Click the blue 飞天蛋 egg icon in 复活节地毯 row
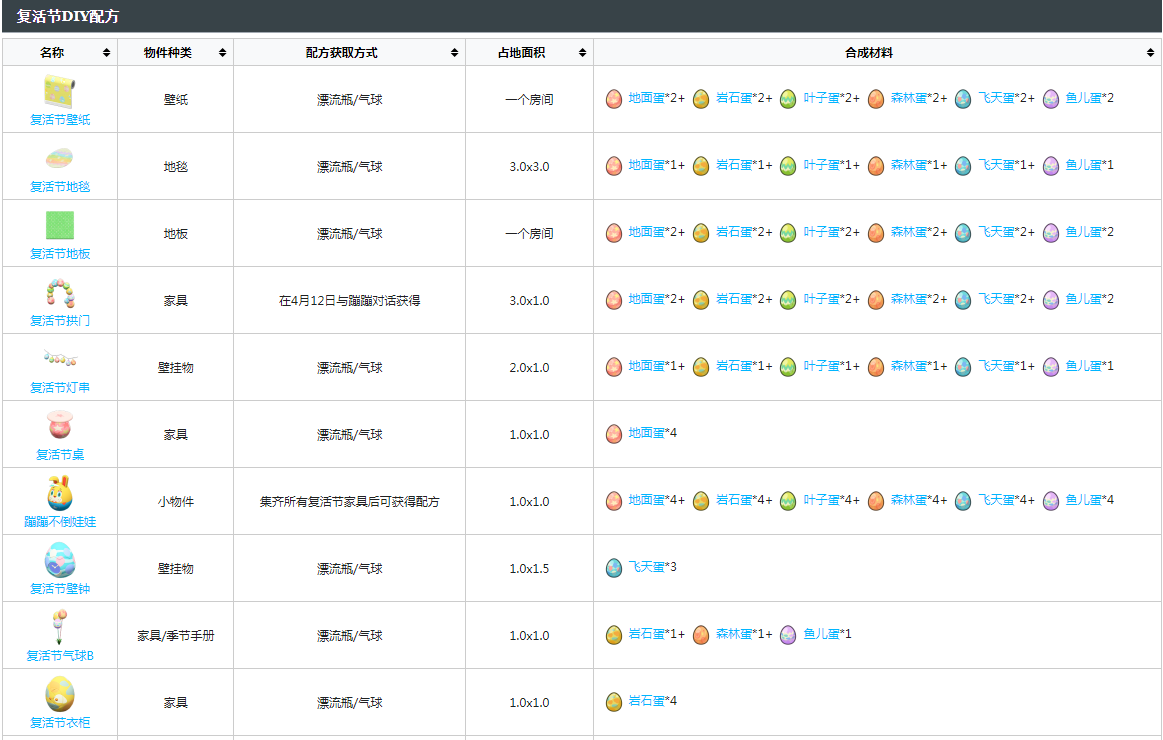 pyautogui.click(x=963, y=166)
